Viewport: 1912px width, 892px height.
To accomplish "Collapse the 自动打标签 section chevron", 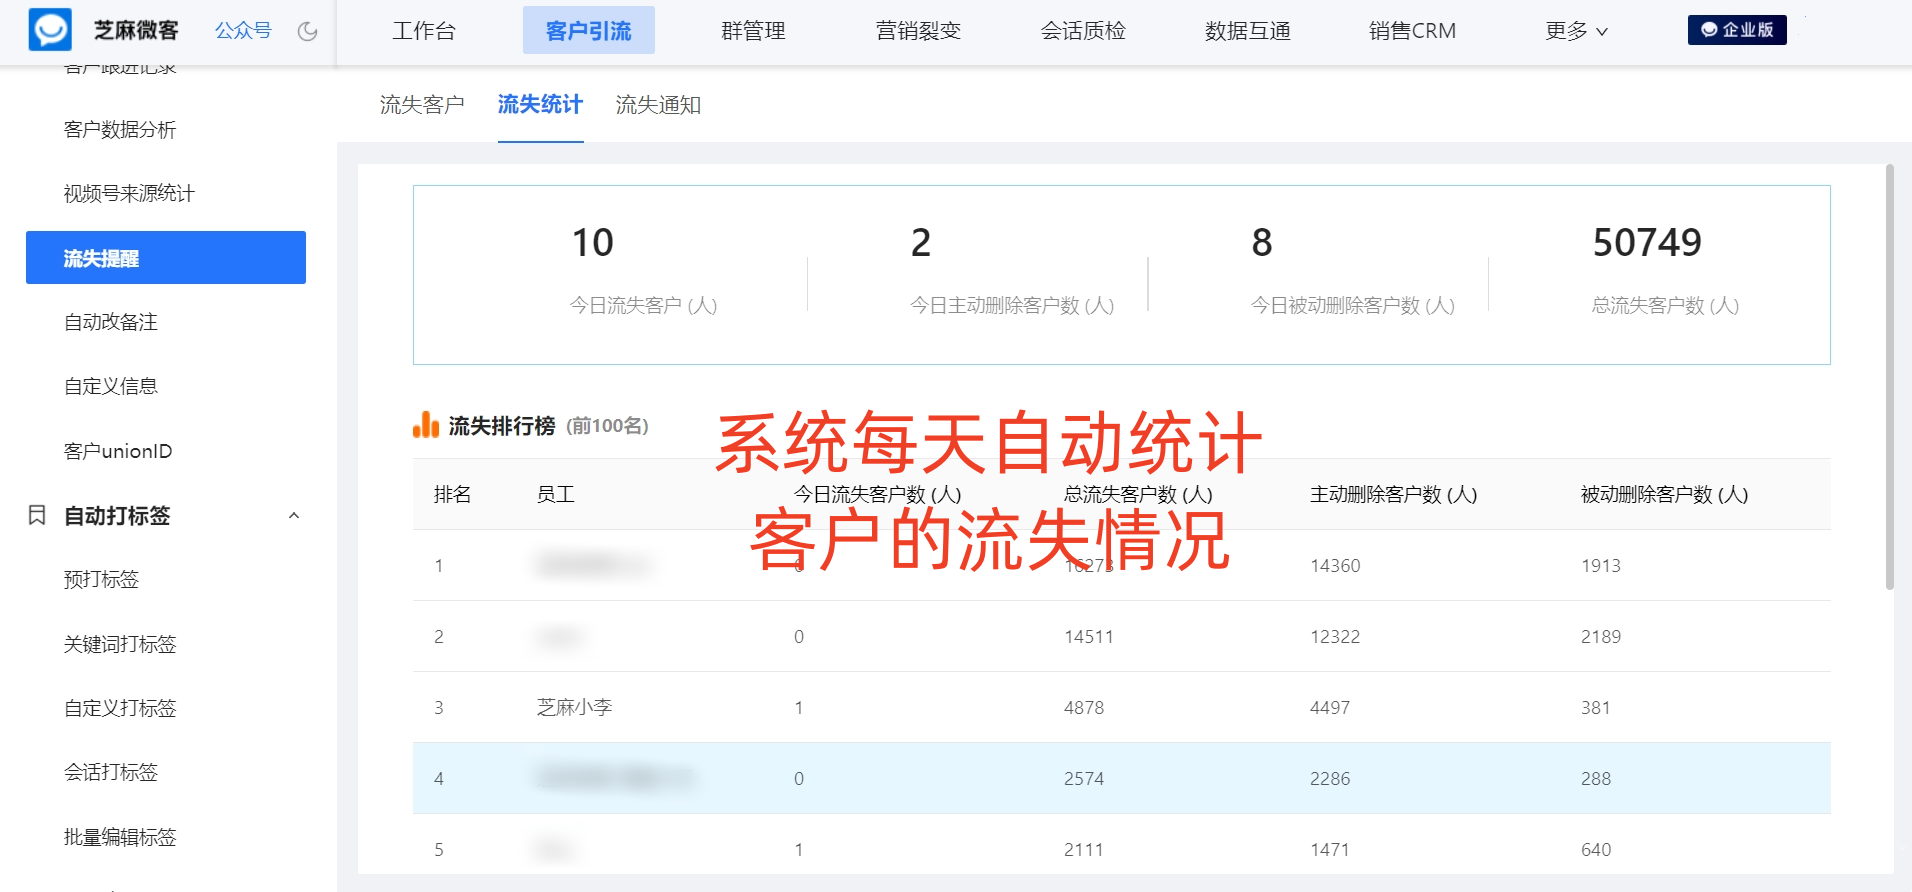I will tap(294, 516).
